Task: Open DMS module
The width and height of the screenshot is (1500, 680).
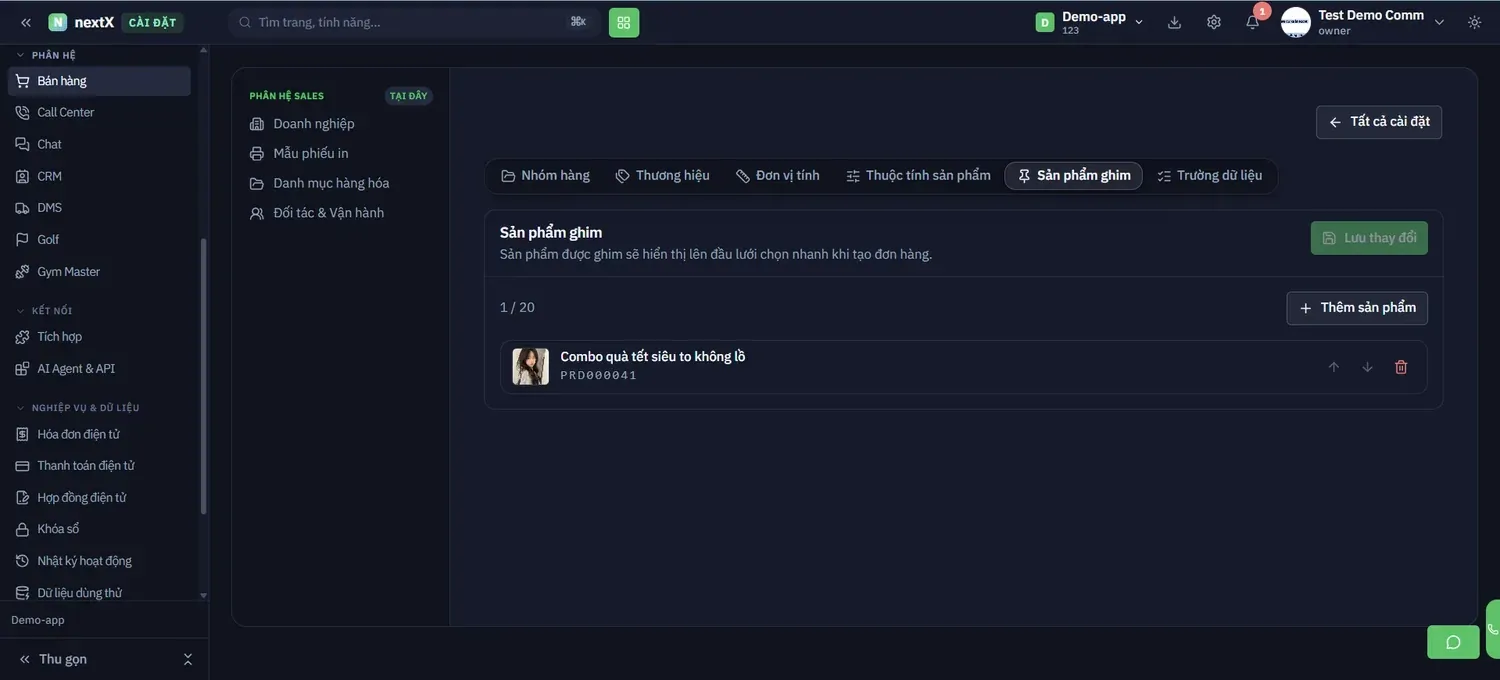Action: [99, 208]
